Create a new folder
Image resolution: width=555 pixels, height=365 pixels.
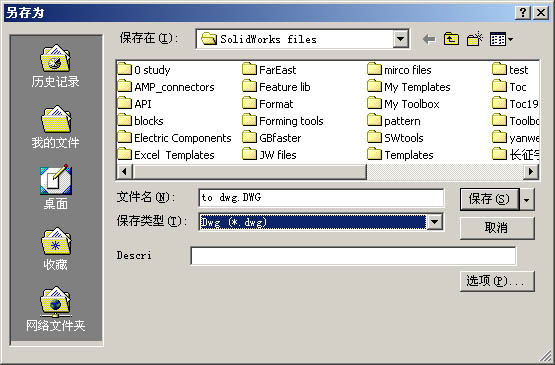(x=475, y=39)
